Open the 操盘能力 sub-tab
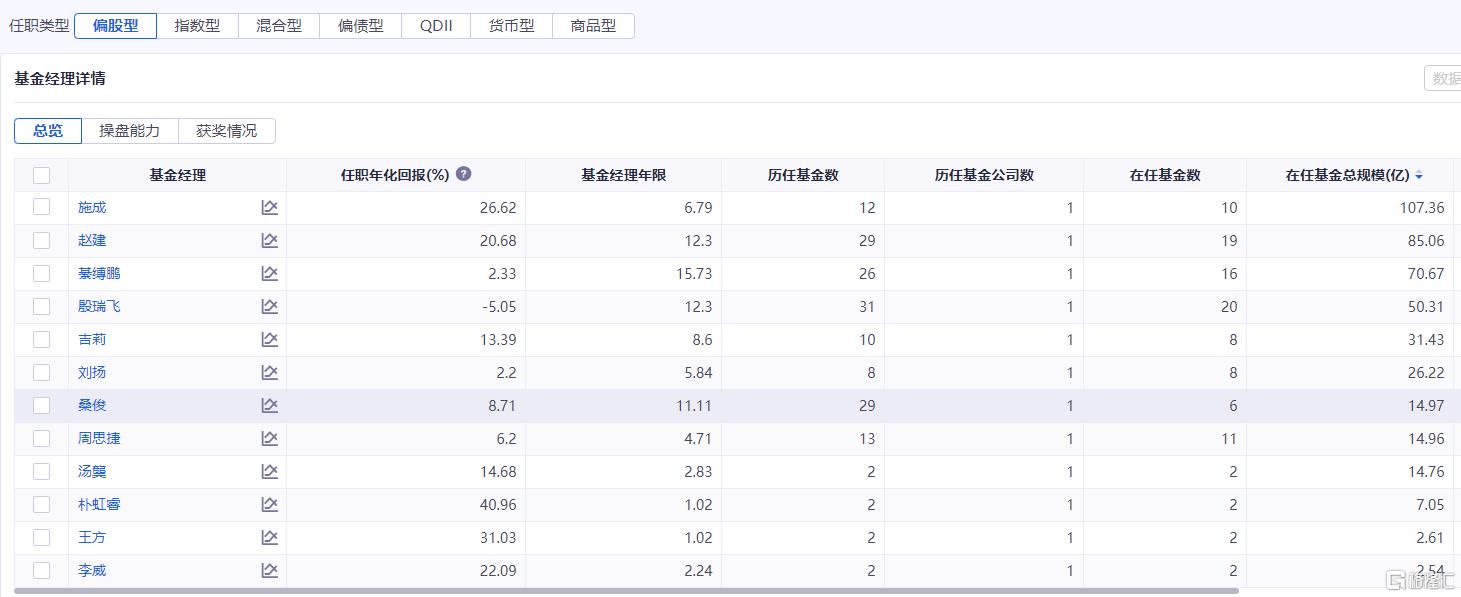 [x=130, y=131]
